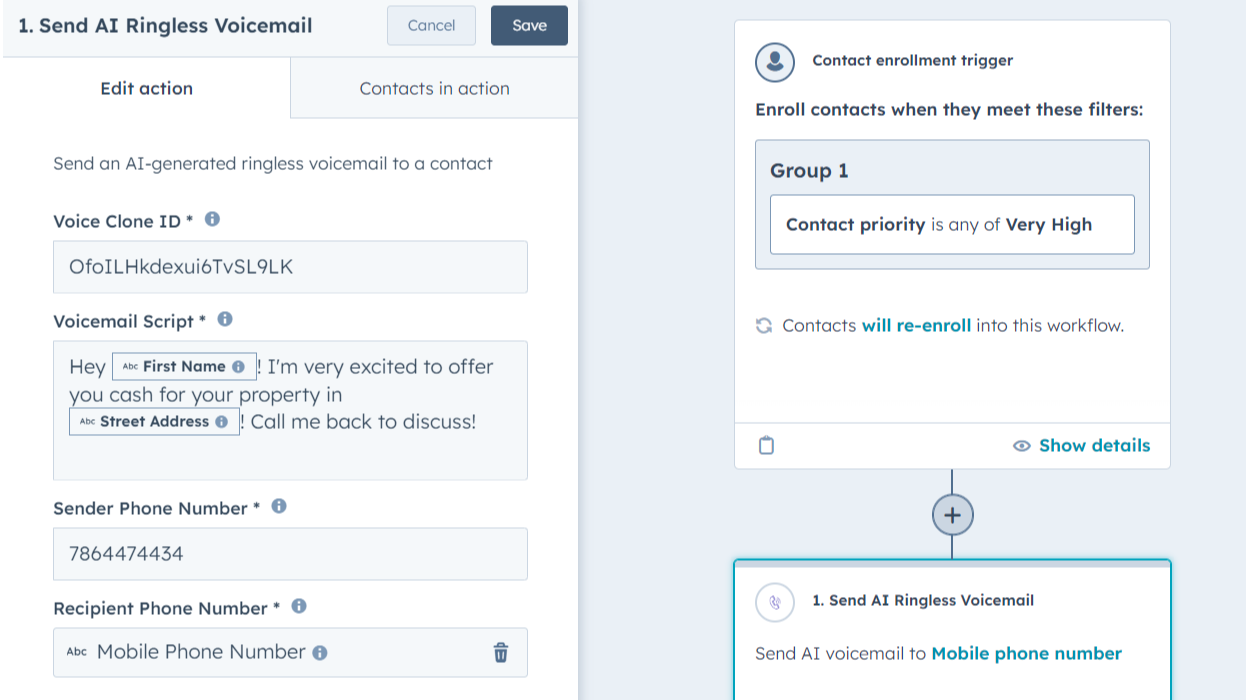Delete the Mobile Phone Number token with trash icon
Viewport: 1246px width, 700px height.
(x=498, y=651)
